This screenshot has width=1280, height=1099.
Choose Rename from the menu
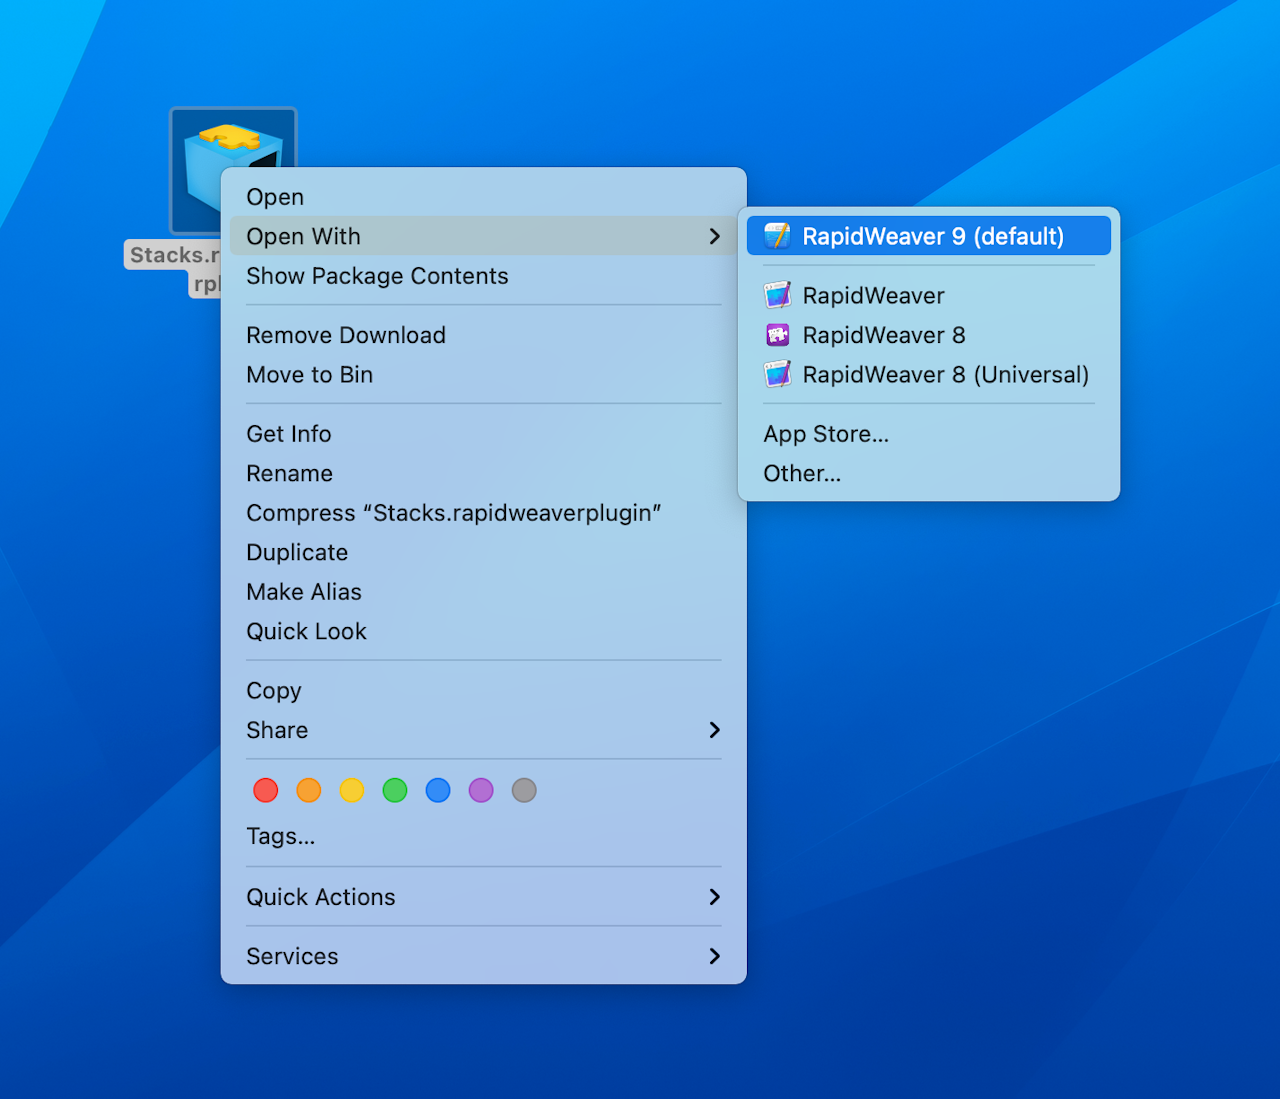[289, 473]
